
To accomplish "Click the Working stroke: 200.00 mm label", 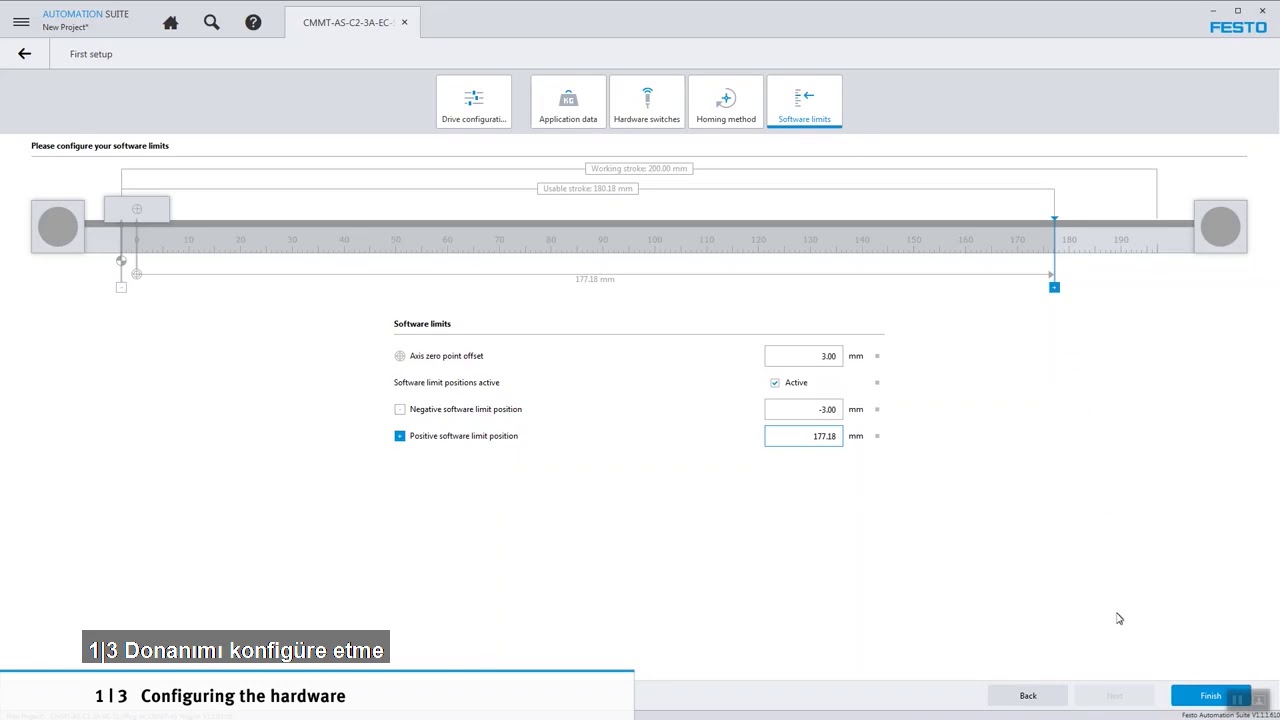I will pos(639,169).
